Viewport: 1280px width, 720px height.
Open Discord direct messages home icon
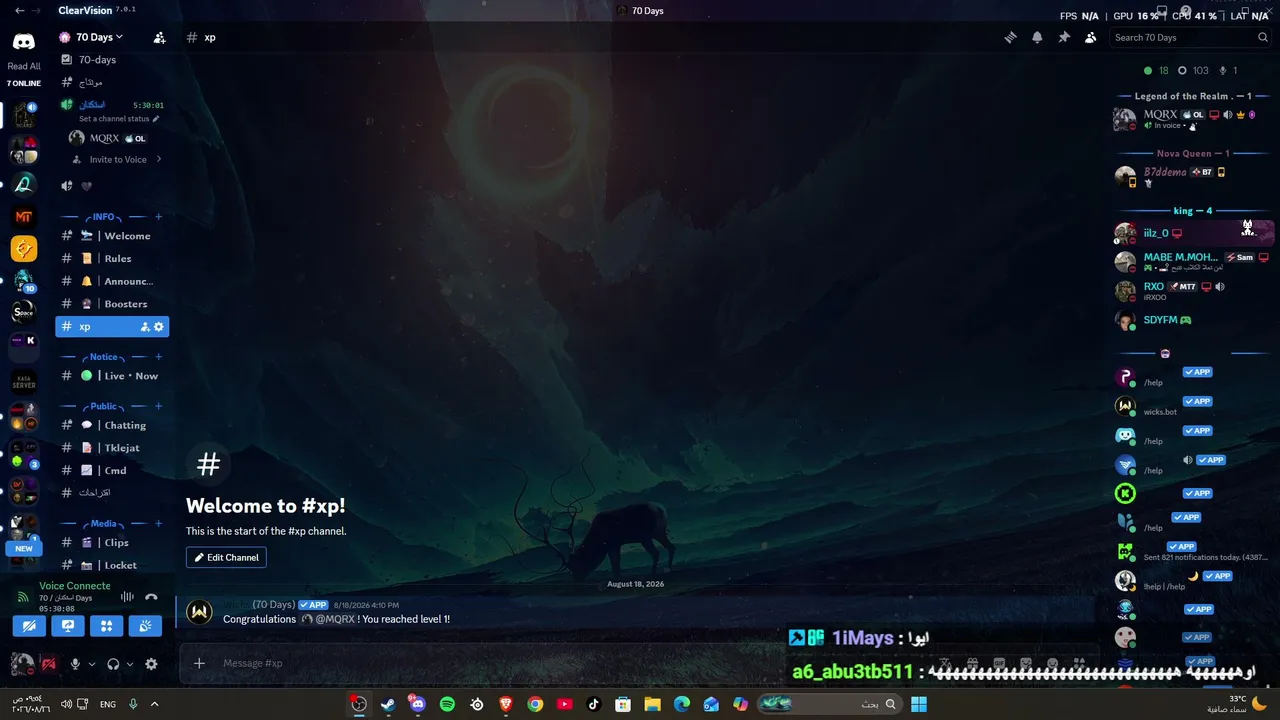pyautogui.click(x=23, y=42)
